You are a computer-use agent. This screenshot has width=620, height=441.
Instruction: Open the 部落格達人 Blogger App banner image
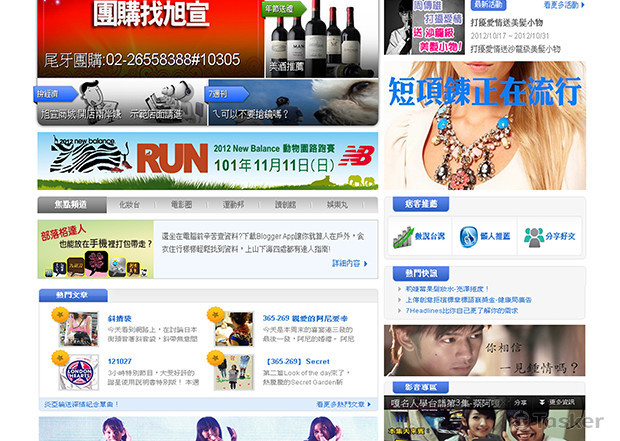96,249
